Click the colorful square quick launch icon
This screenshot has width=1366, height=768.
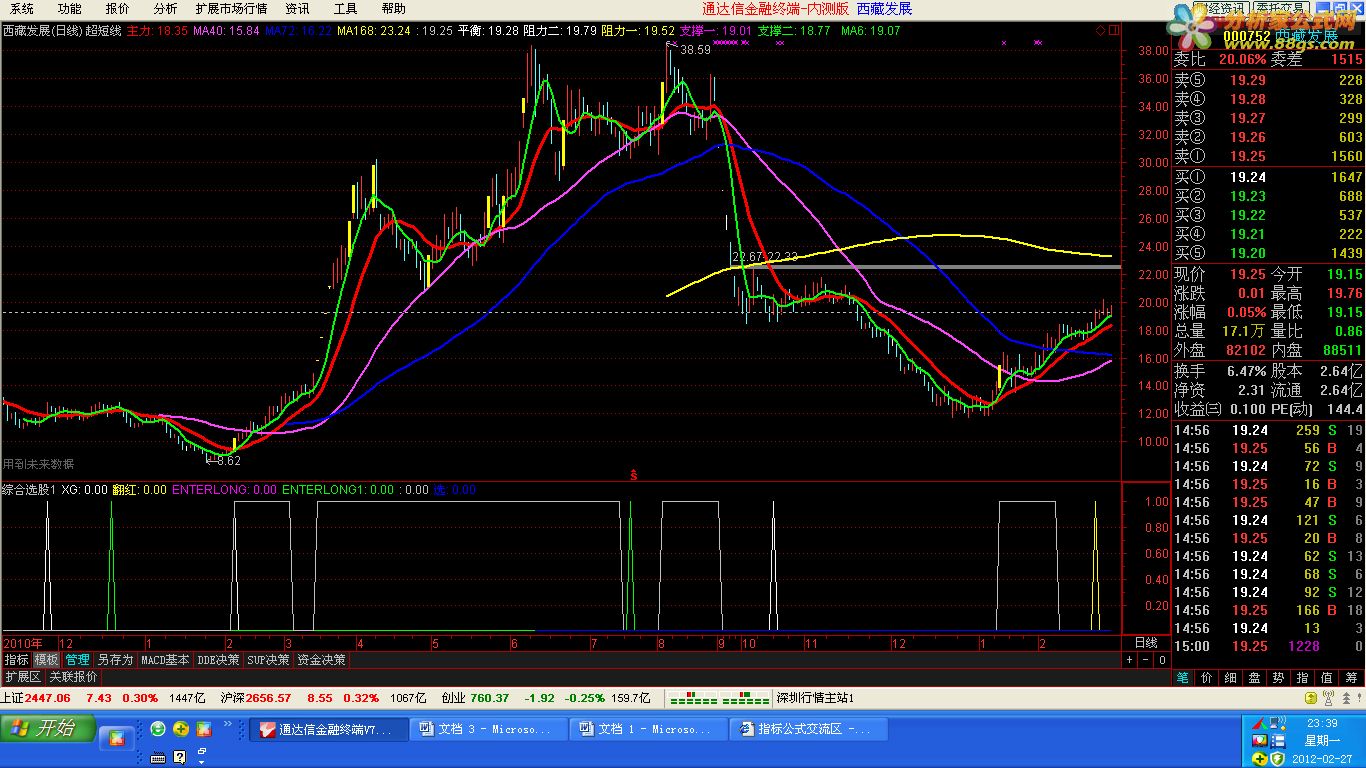tap(203, 729)
